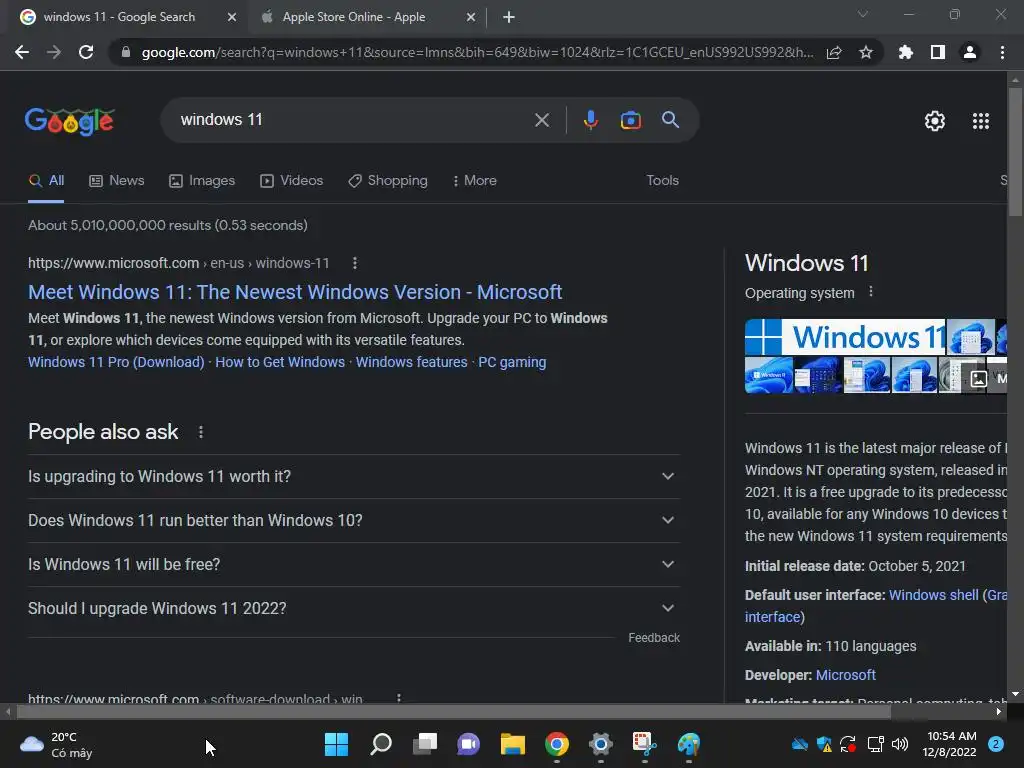Open the More search filters dropdown
The image size is (1024, 768).
[475, 181]
